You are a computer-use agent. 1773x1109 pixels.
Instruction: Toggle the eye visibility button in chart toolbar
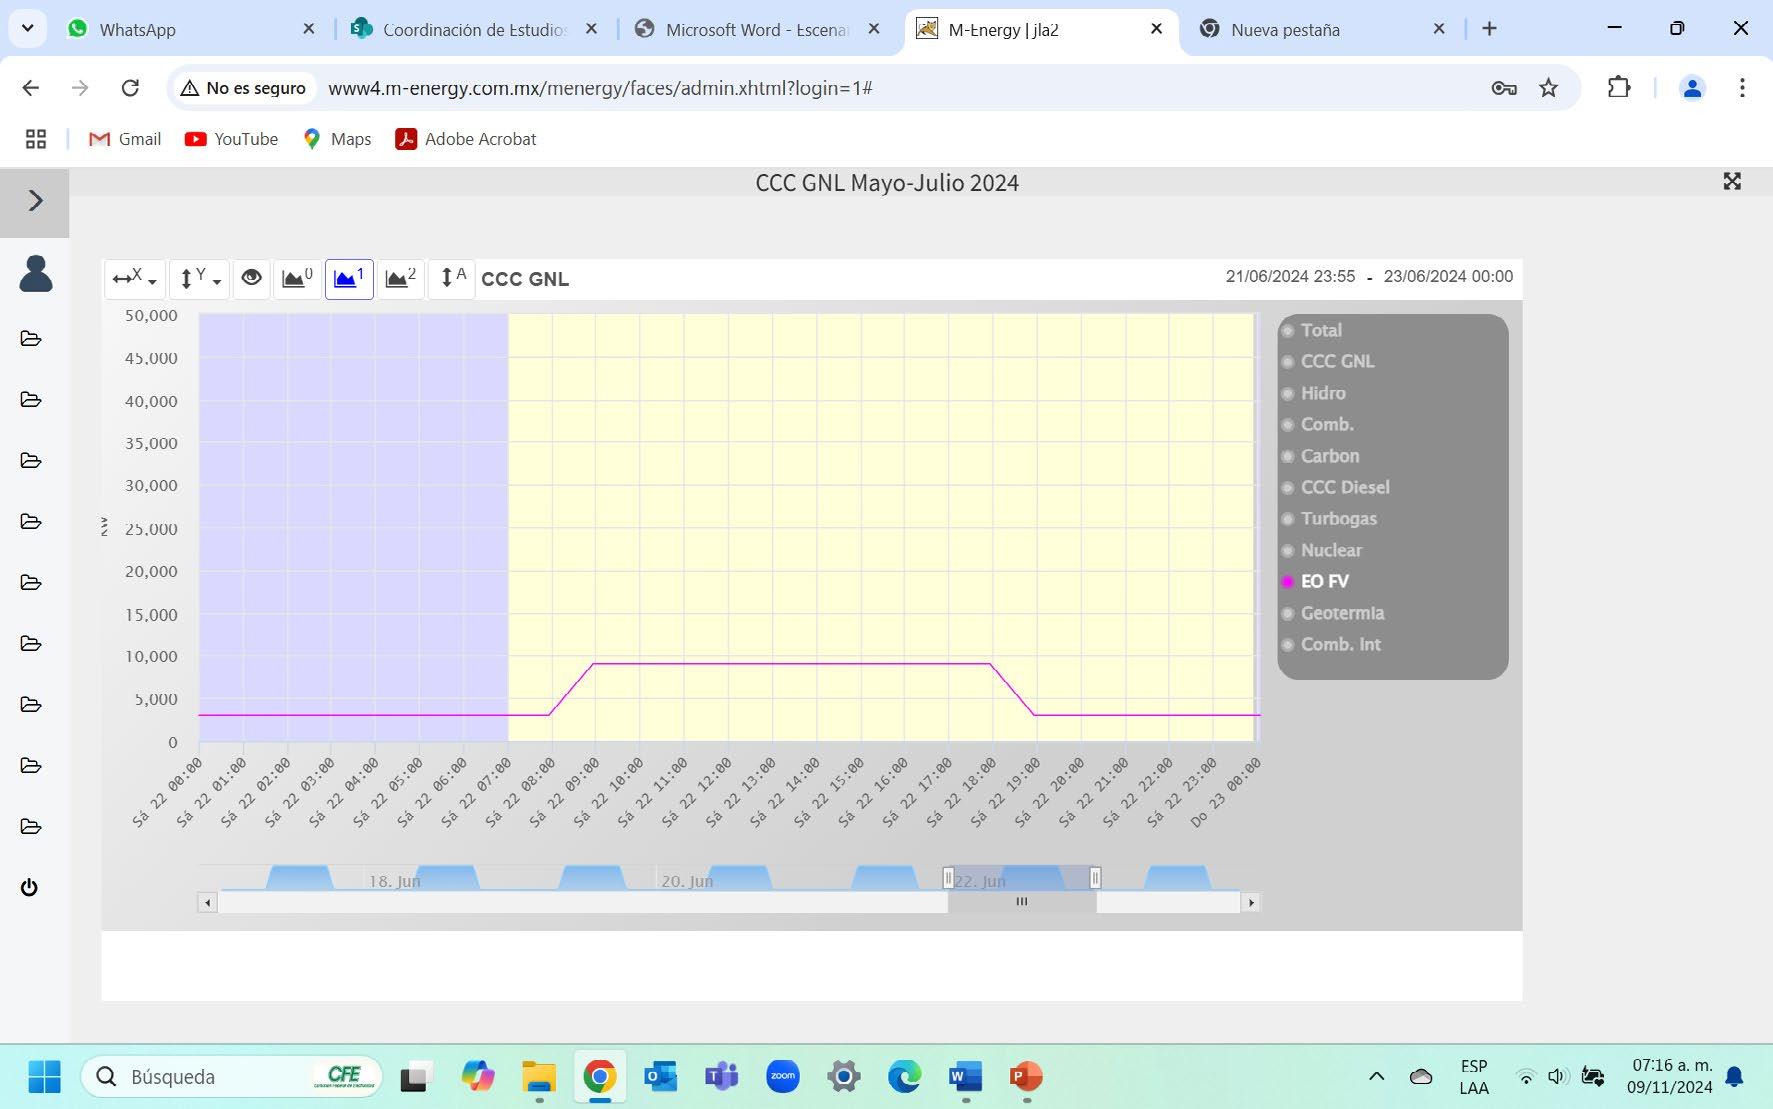(x=251, y=278)
